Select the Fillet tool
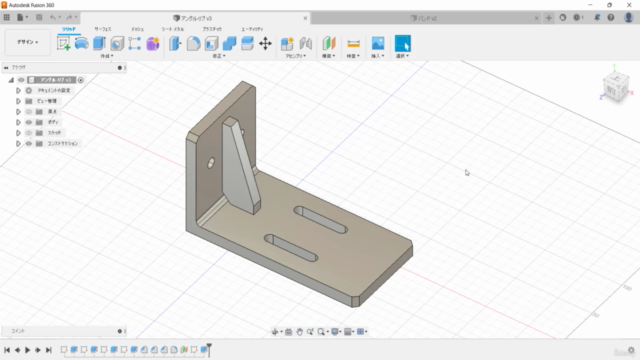640x360 pixels. coord(193,43)
